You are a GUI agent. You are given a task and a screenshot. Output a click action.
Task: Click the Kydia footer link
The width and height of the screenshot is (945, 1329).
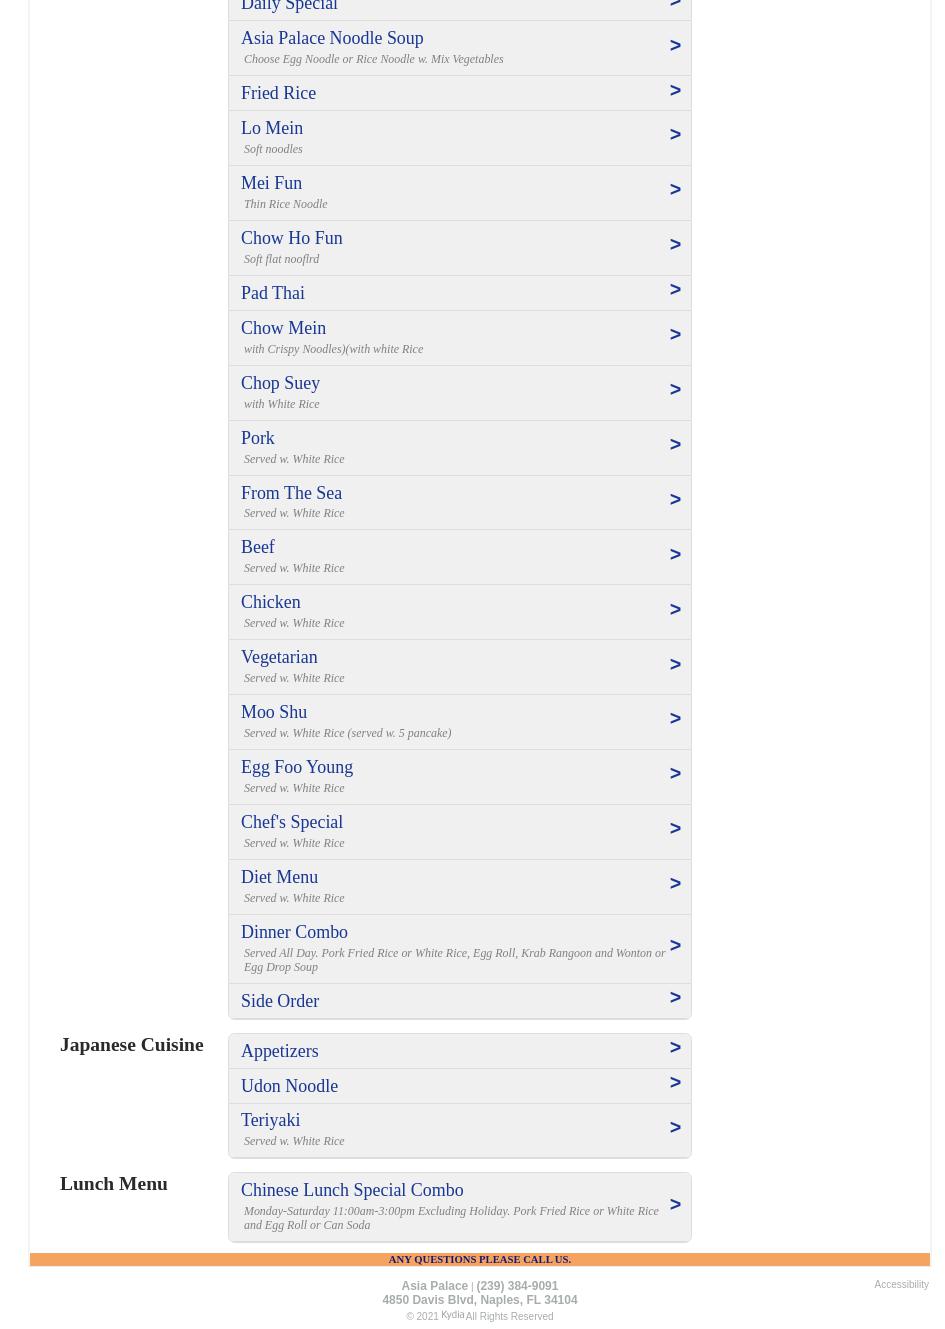point(452,1315)
